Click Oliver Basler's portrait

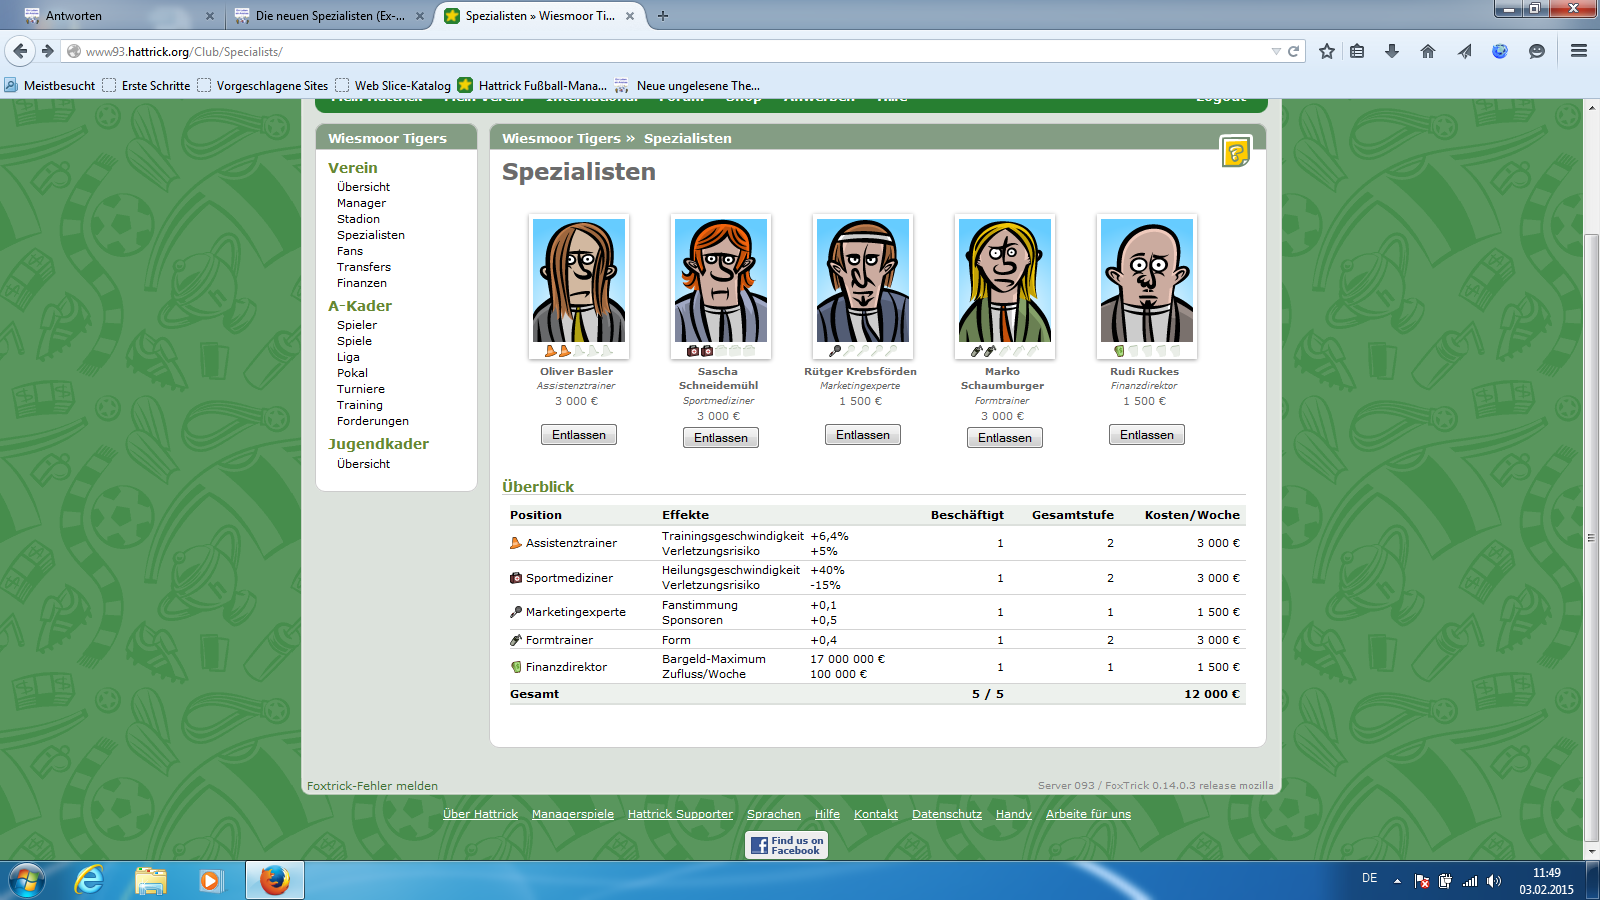coord(579,281)
